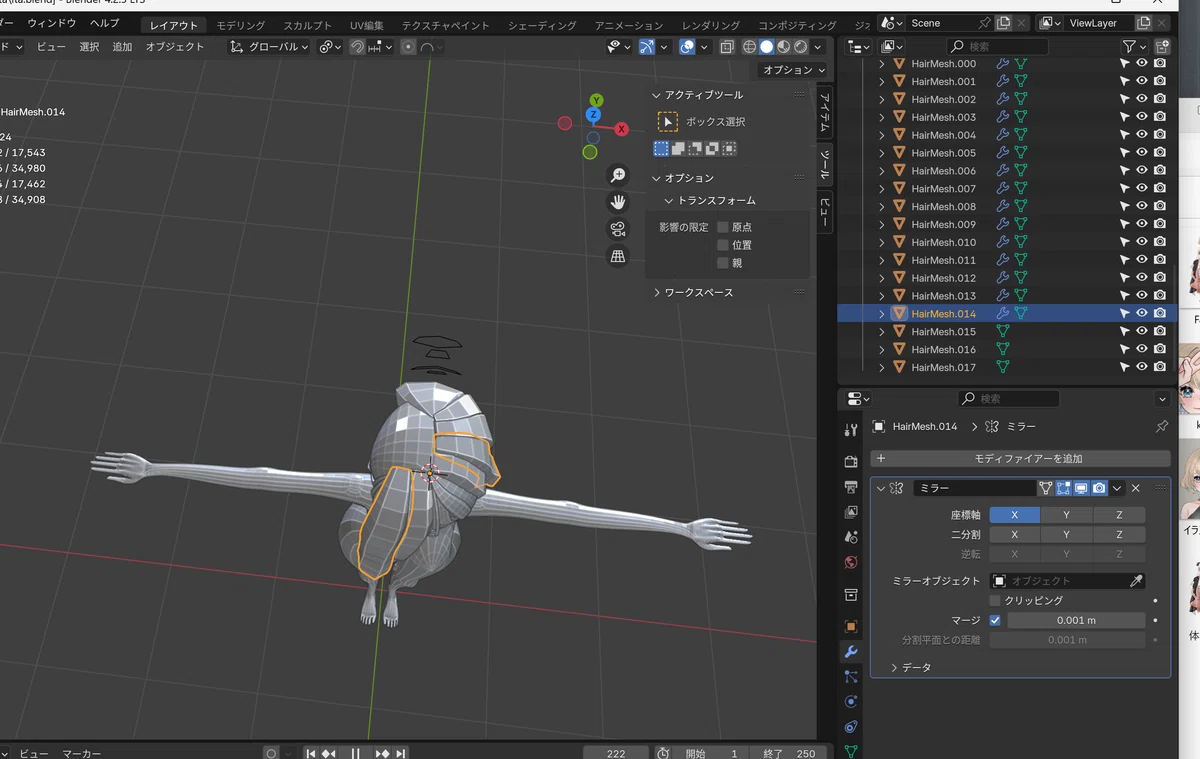Toggle snapping magnet icon in header
The image size is (1200, 759).
pos(357,47)
